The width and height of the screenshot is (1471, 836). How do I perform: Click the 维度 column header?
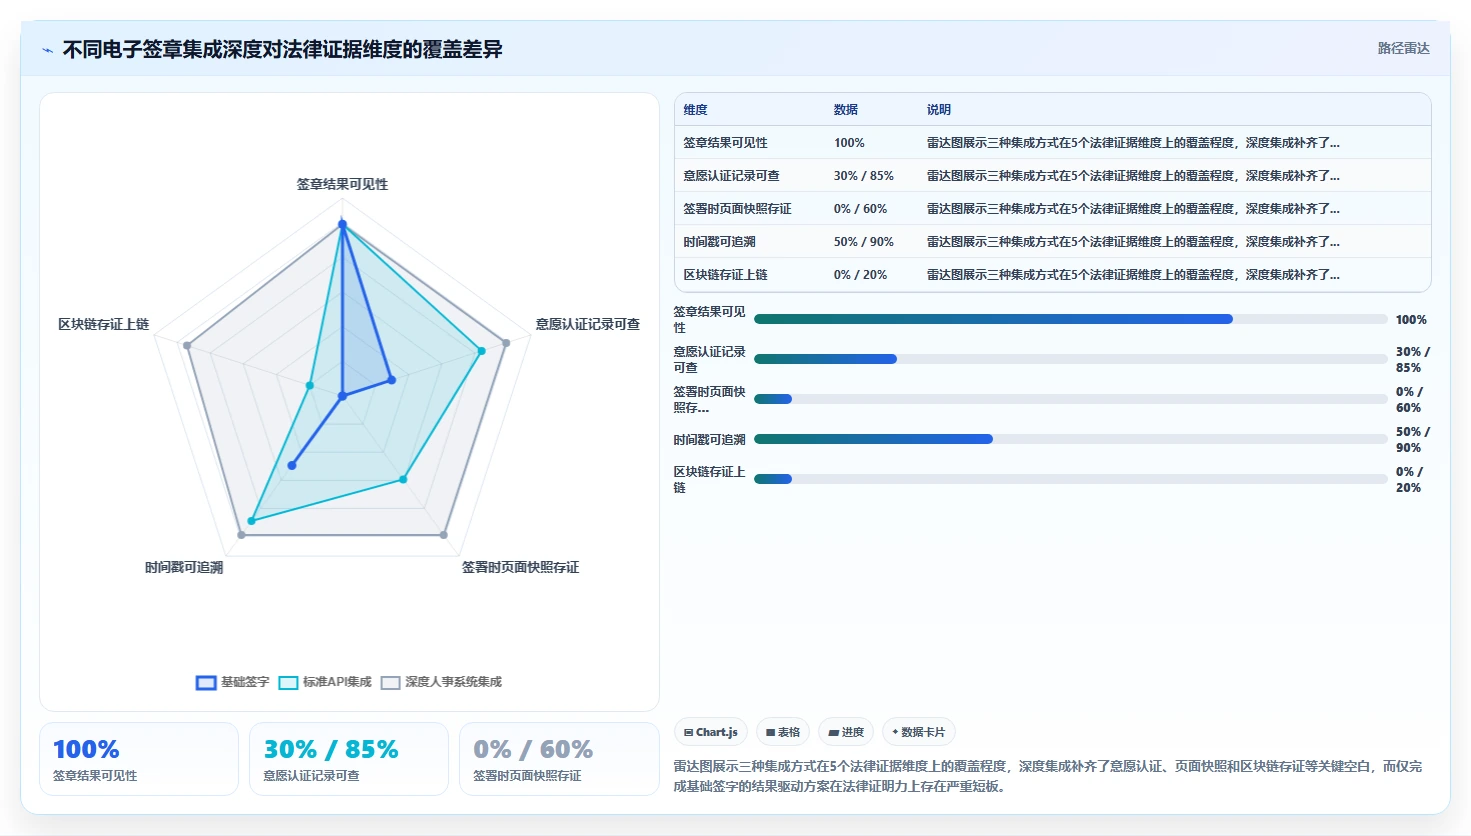(x=696, y=110)
